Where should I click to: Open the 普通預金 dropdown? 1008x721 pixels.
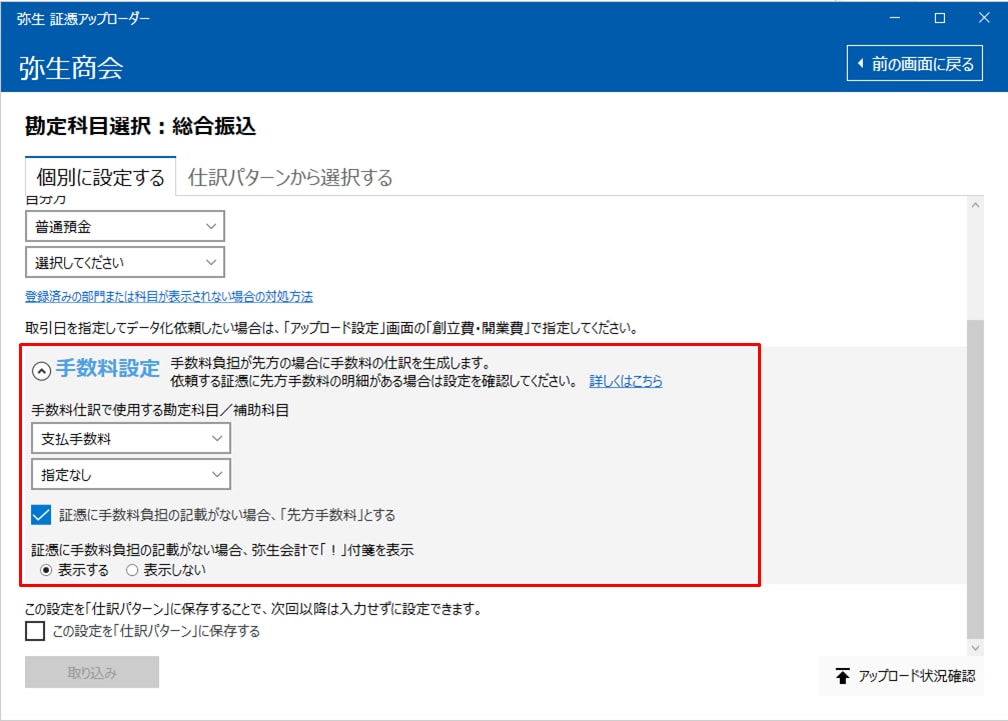coord(125,226)
